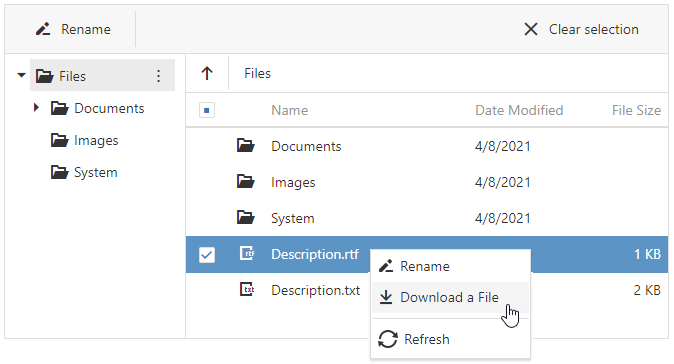Click the Documents folder icon in list
The width and height of the screenshot is (674, 364).
point(245,146)
